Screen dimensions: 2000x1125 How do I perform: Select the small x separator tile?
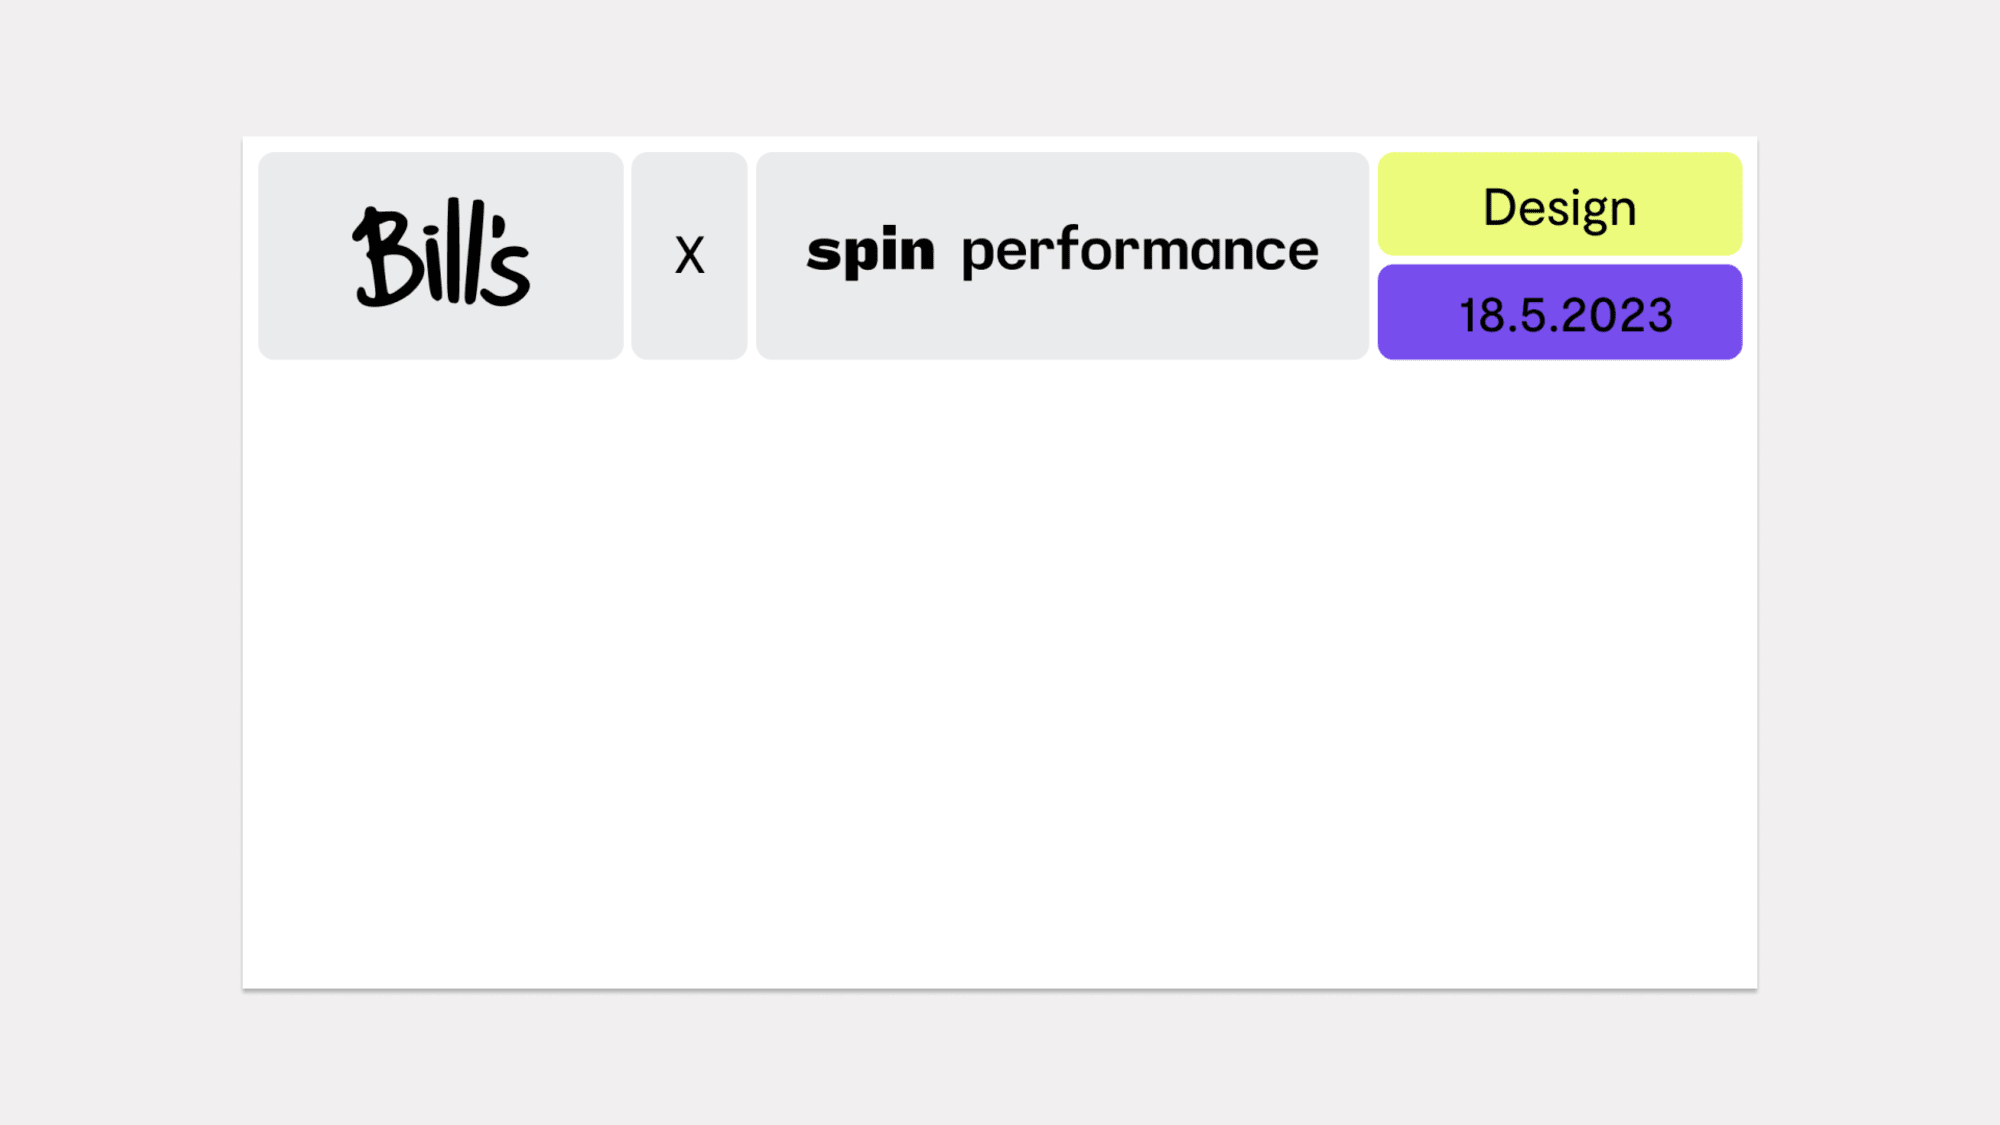tap(689, 256)
